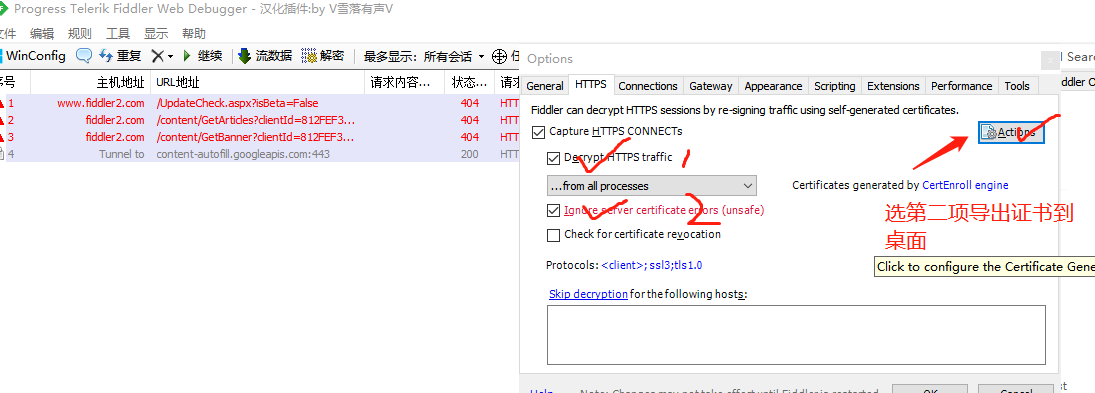Open the 所有会话 keep sessions dropdown
The width and height of the screenshot is (1095, 393).
[x=454, y=57]
